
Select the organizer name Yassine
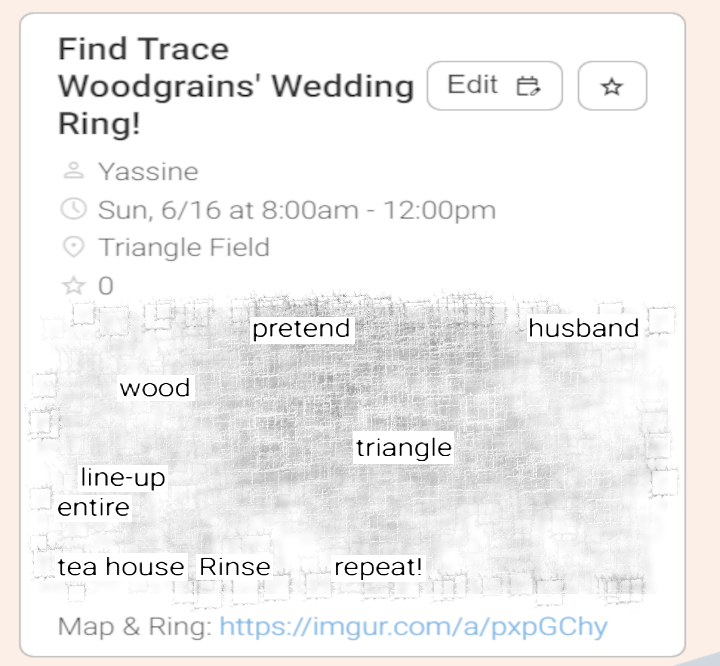[148, 171]
